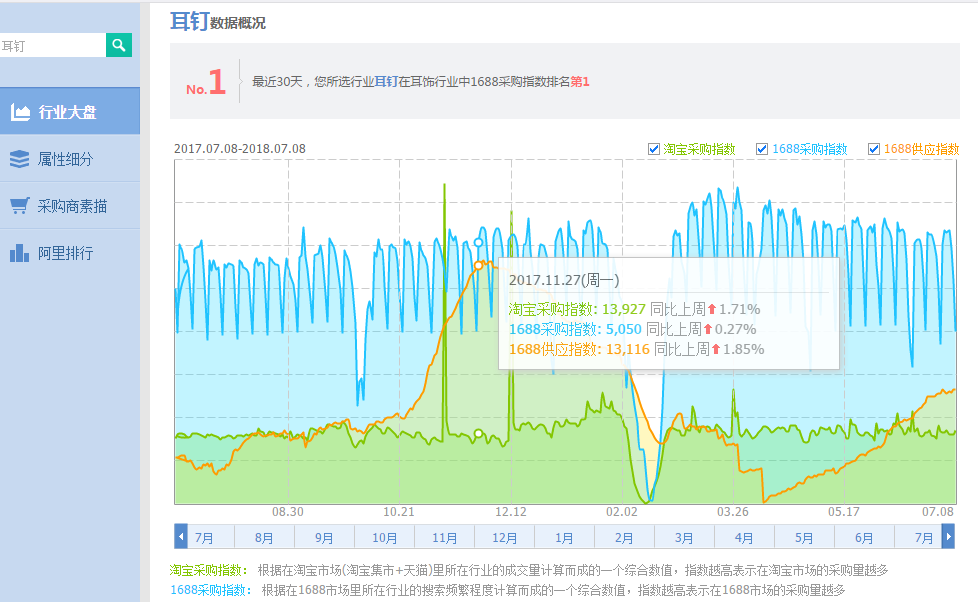Click the 行业大盘 chart icon
This screenshot has width=978, height=602.
pyautogui.click(x=20, y=112)
